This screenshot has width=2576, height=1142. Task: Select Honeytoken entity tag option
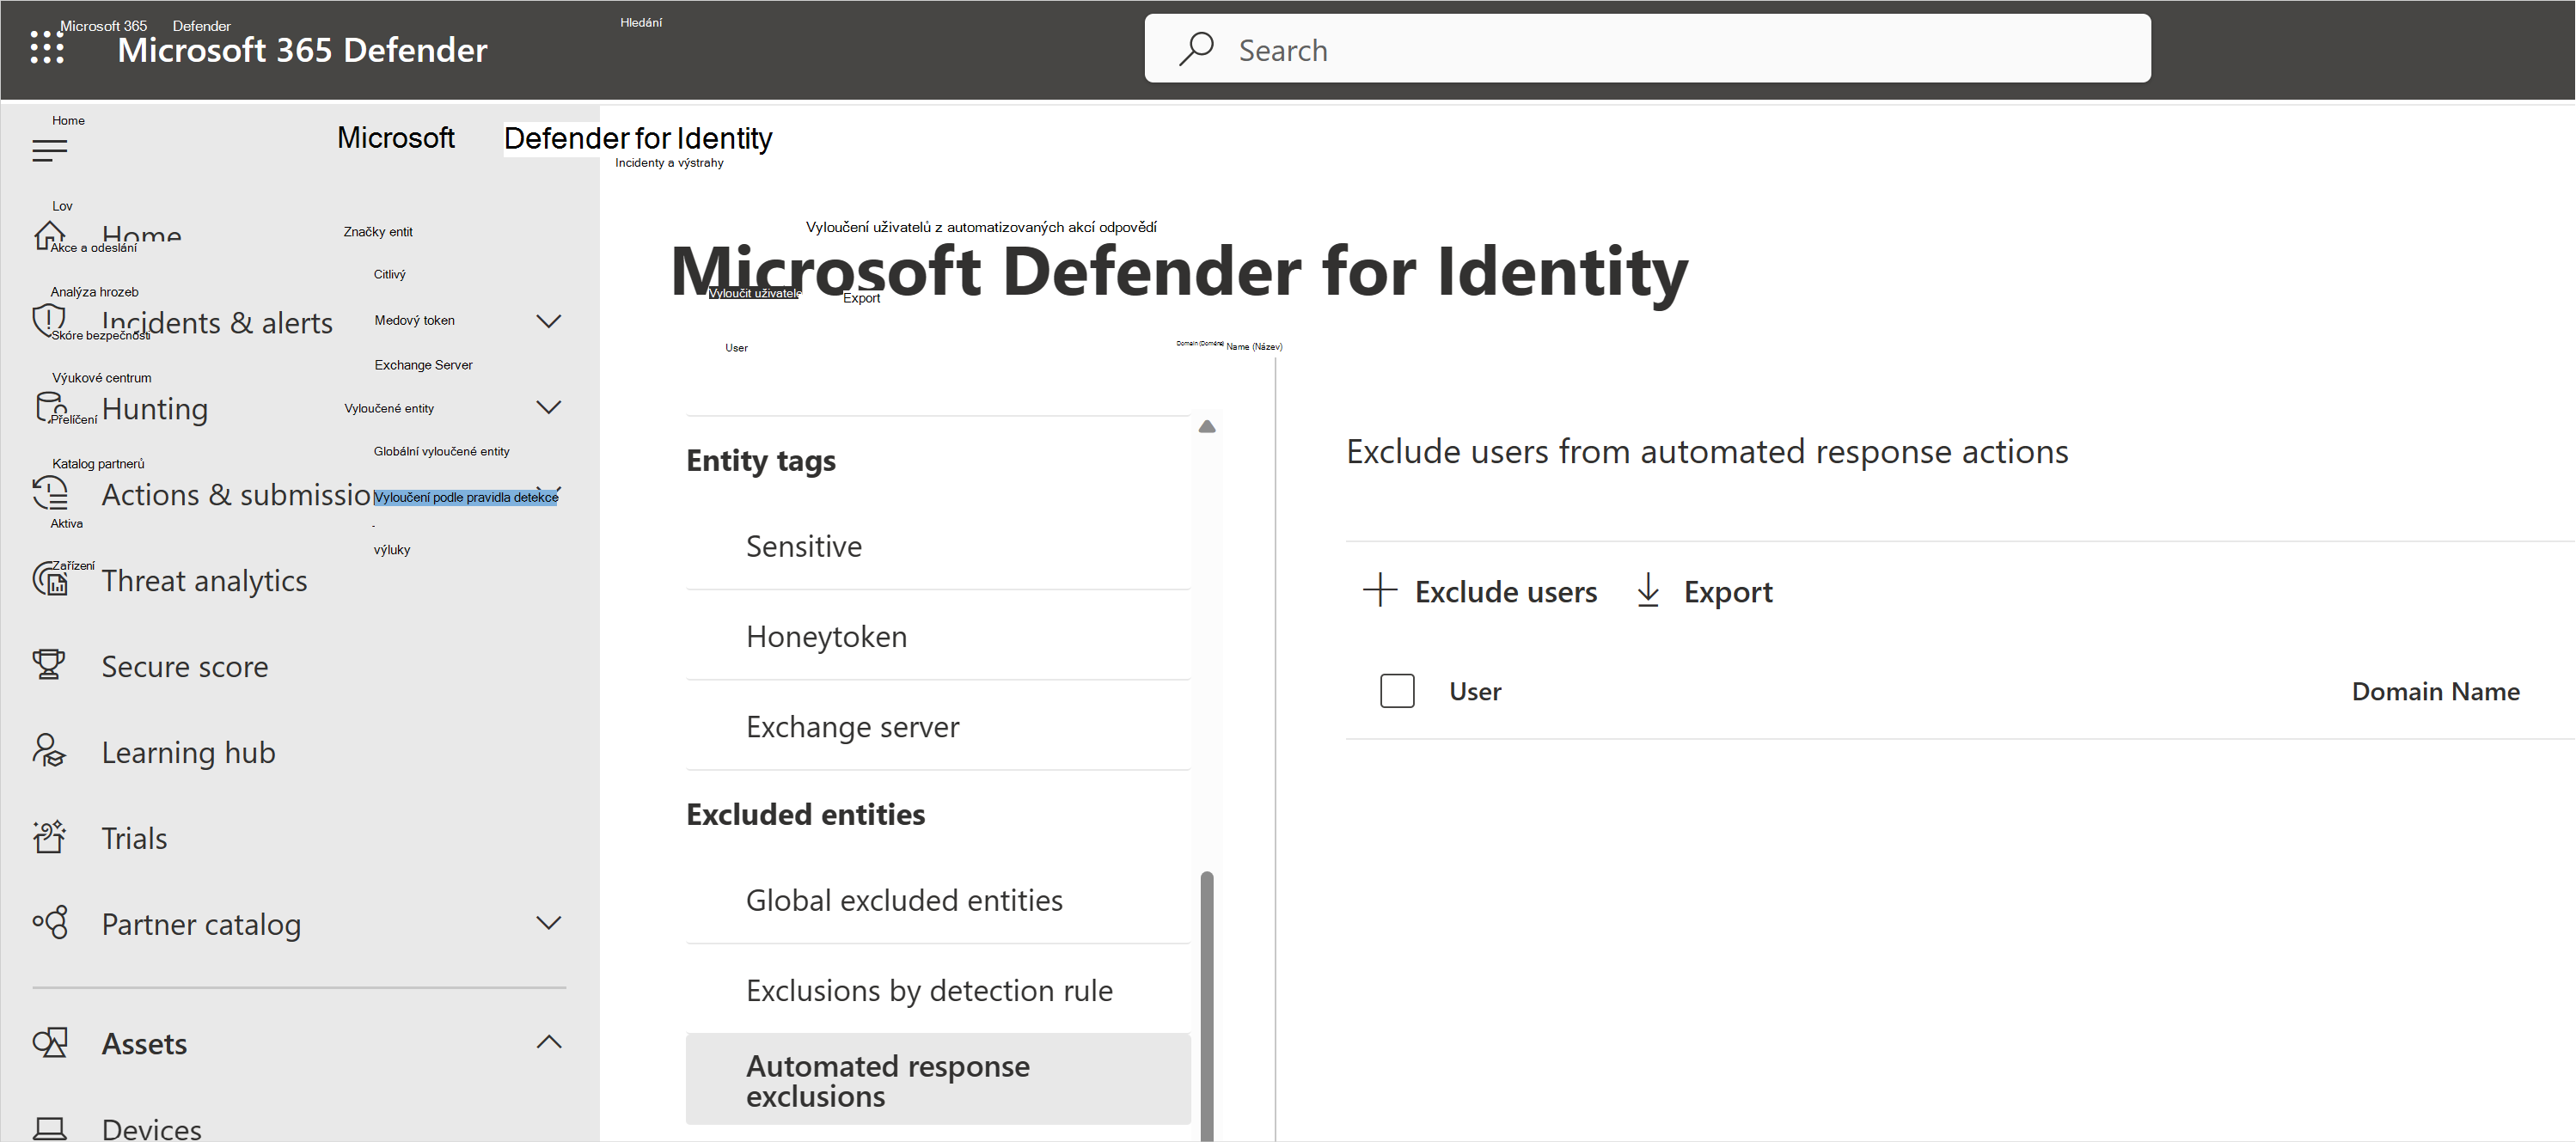(x=828, y=634)
